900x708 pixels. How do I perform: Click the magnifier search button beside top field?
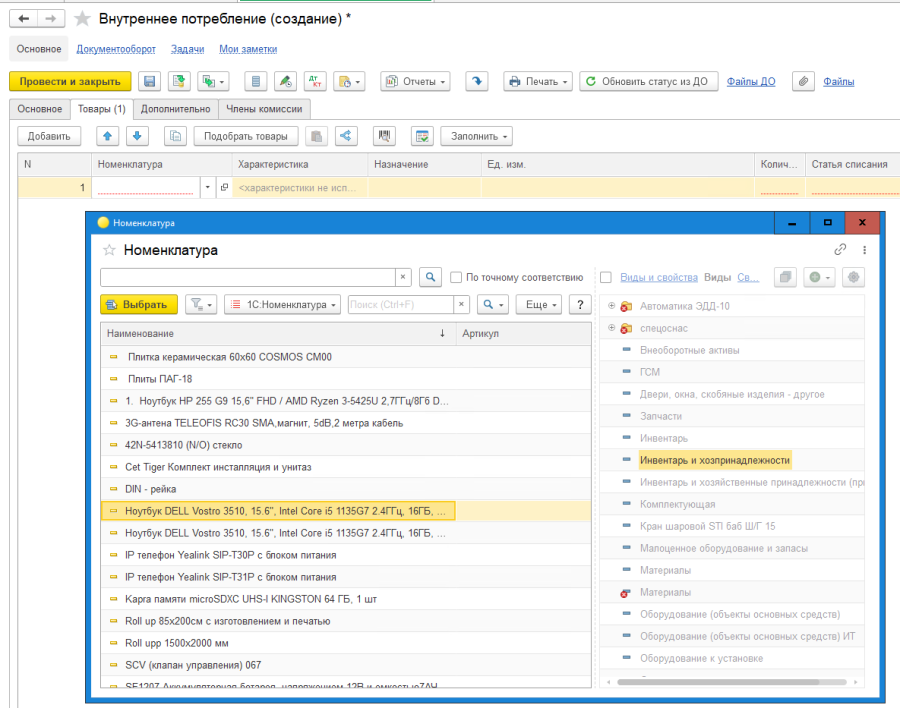coord(430,277)
